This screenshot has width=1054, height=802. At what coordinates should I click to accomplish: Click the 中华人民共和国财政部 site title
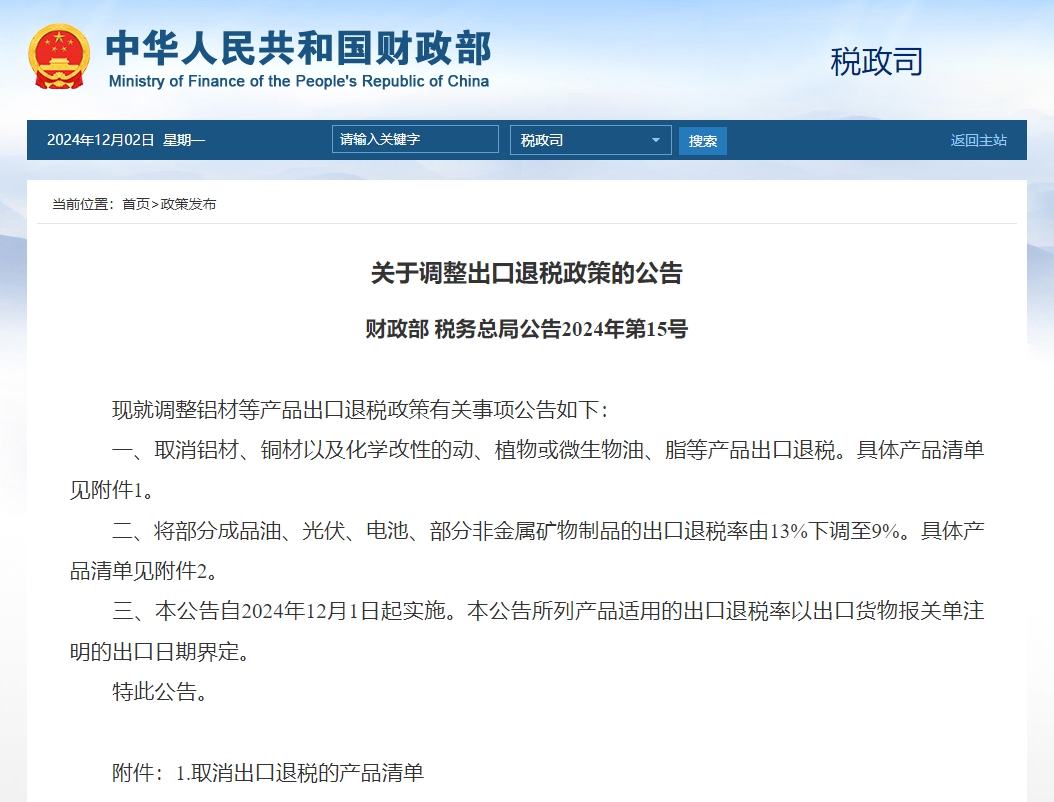pyautogui.click(x=298, y=47)
